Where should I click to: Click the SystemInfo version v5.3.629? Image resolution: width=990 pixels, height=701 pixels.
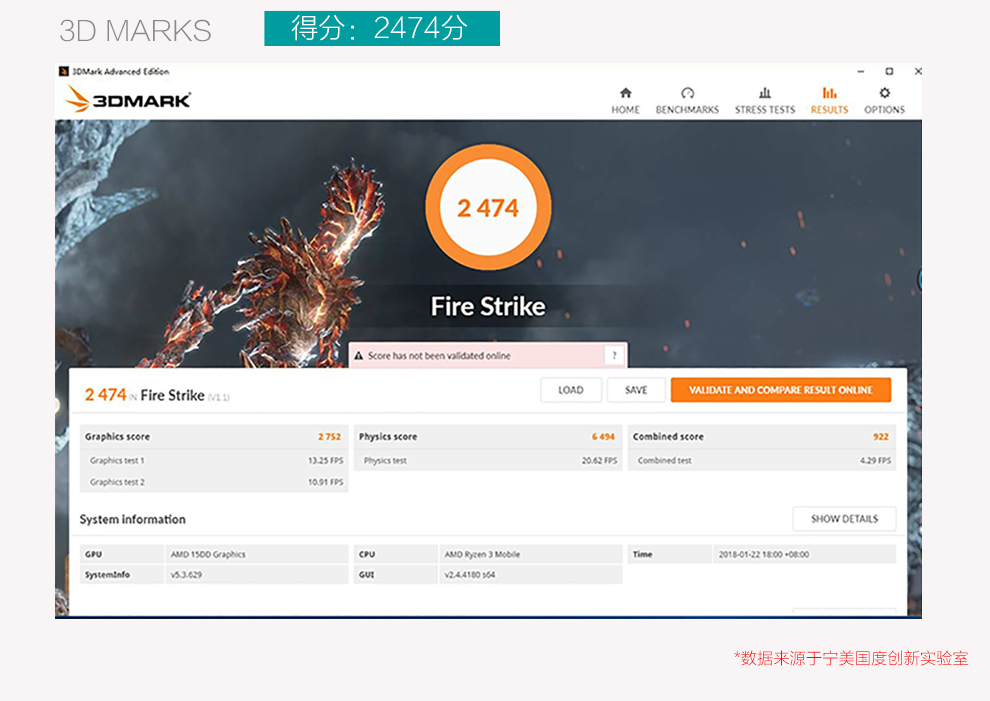pos(186,575)
